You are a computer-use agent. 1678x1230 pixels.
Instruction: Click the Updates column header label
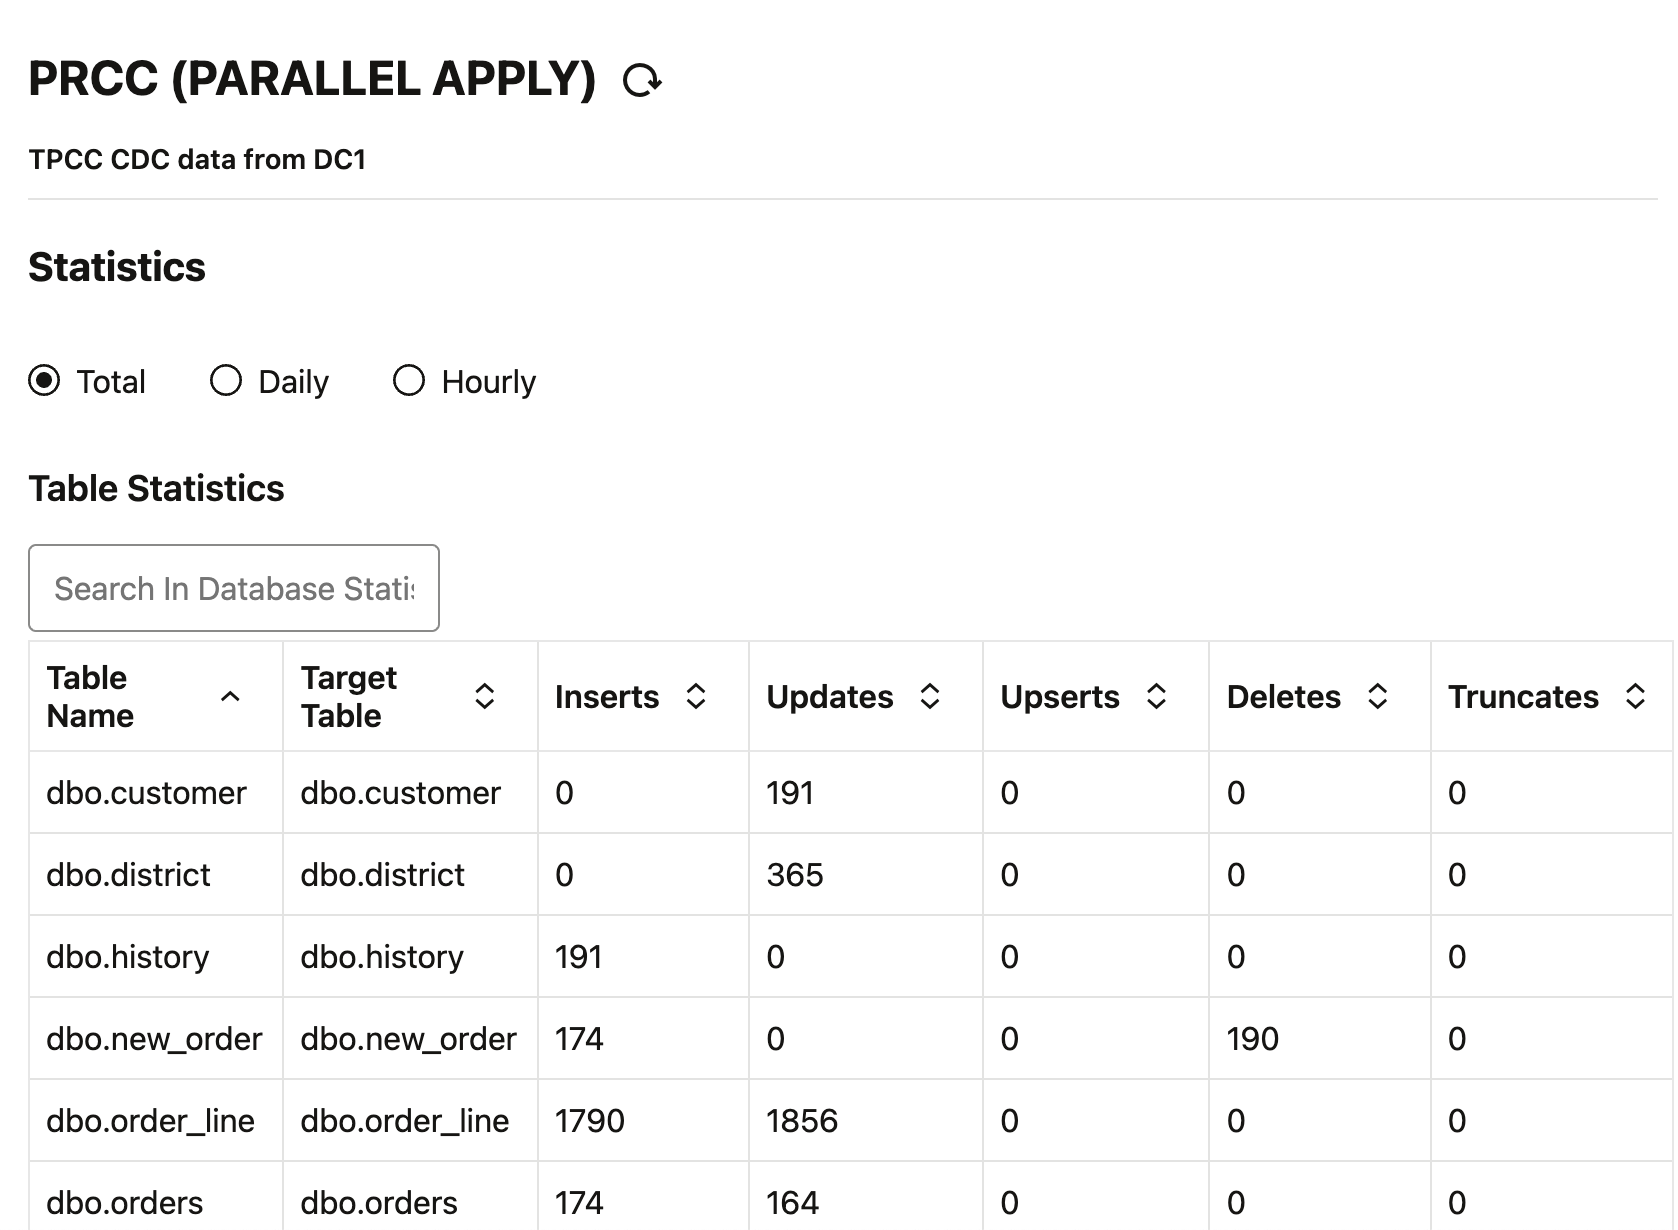830,697
